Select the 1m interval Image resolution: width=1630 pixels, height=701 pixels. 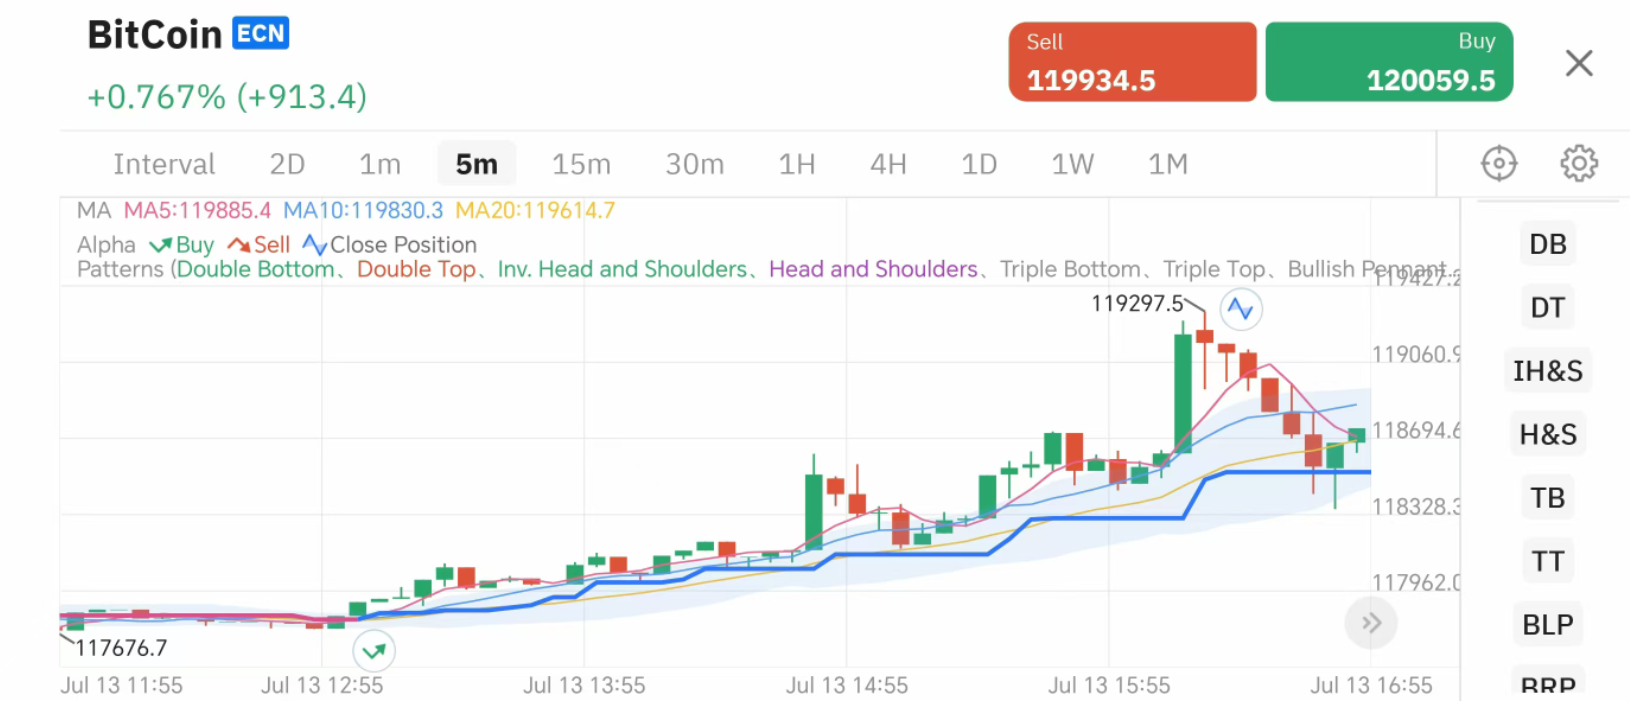coord(380,164)
